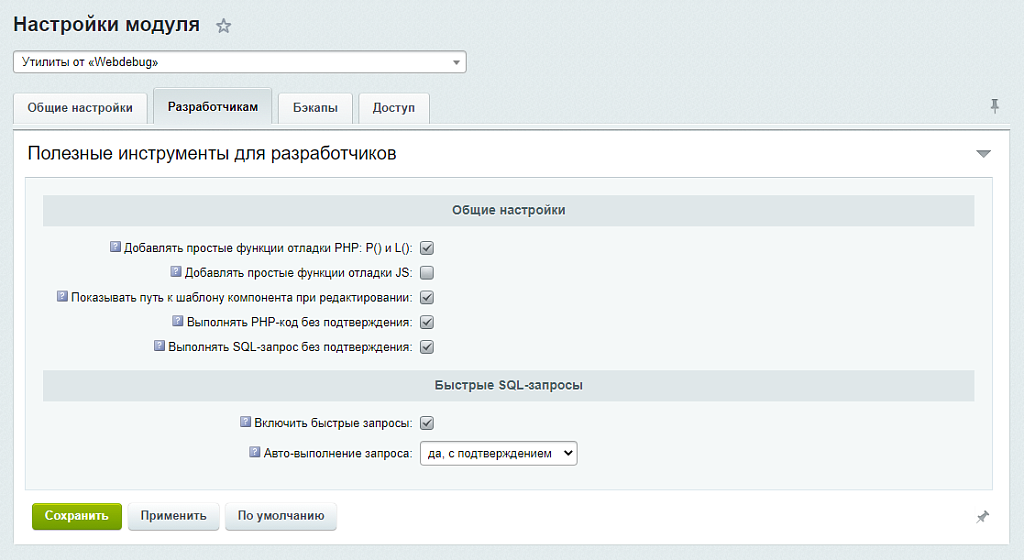Click help icon beside execute PHP code option
The width and height of the screenshot is (1024, 560).
click(x=178, y=322)
